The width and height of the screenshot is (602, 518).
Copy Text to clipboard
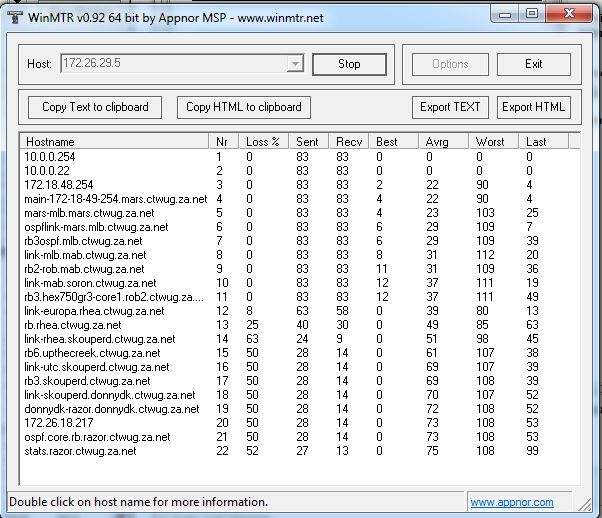[x=95, y=107]
